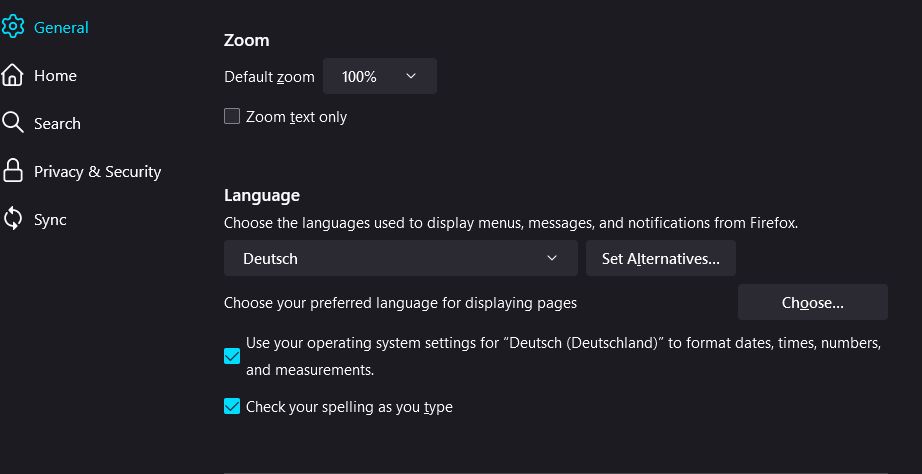
Task: Click the Zoom text only label
Action: (296, 117)
